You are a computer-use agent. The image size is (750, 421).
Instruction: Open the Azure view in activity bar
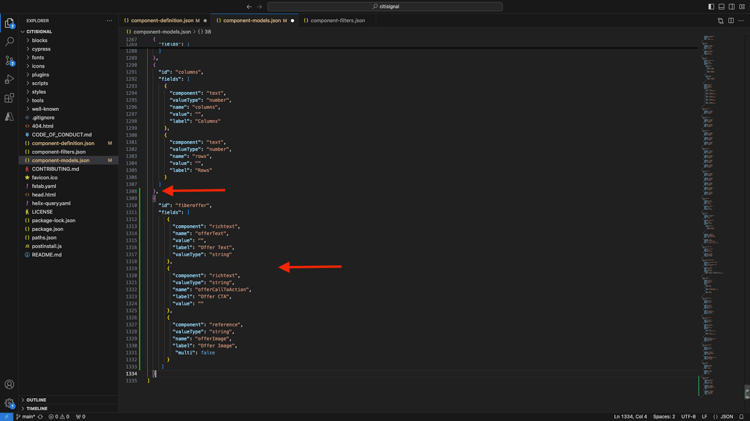point(9,117)
